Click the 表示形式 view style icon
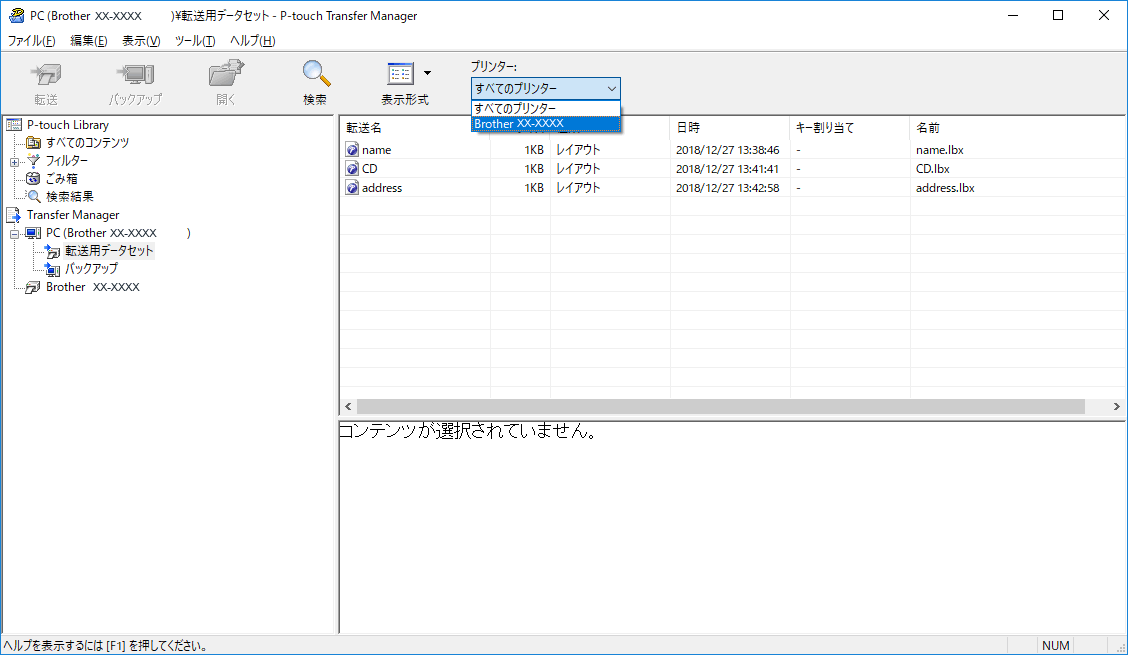Viewport: 1128px width, 655px height. pyautogui.click(x=400, y=73)
